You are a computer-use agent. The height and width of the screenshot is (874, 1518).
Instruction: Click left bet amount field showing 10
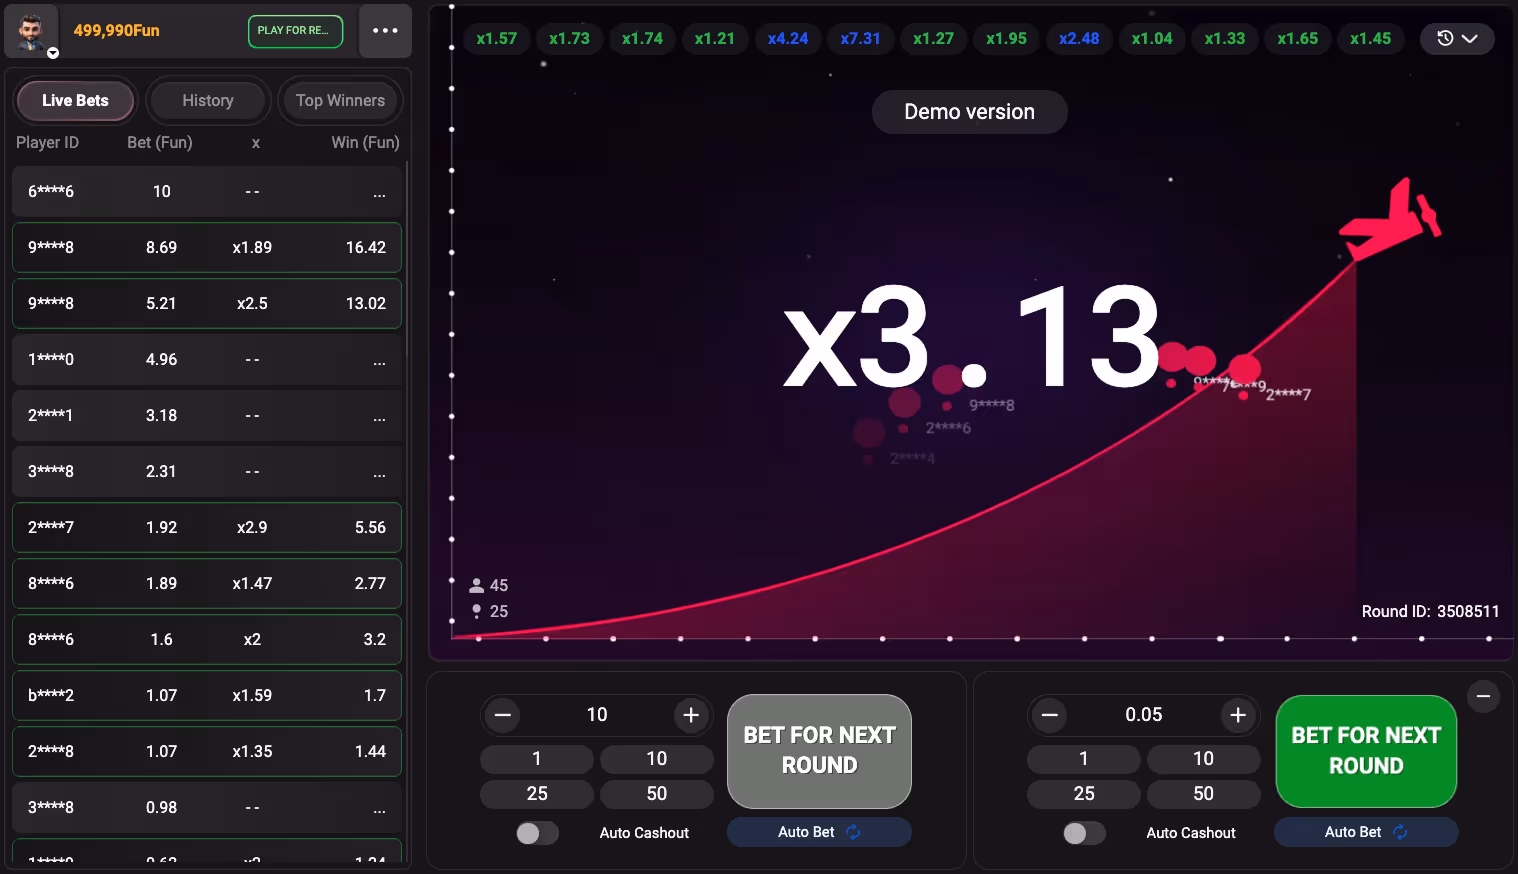click(x=597, y=715)
